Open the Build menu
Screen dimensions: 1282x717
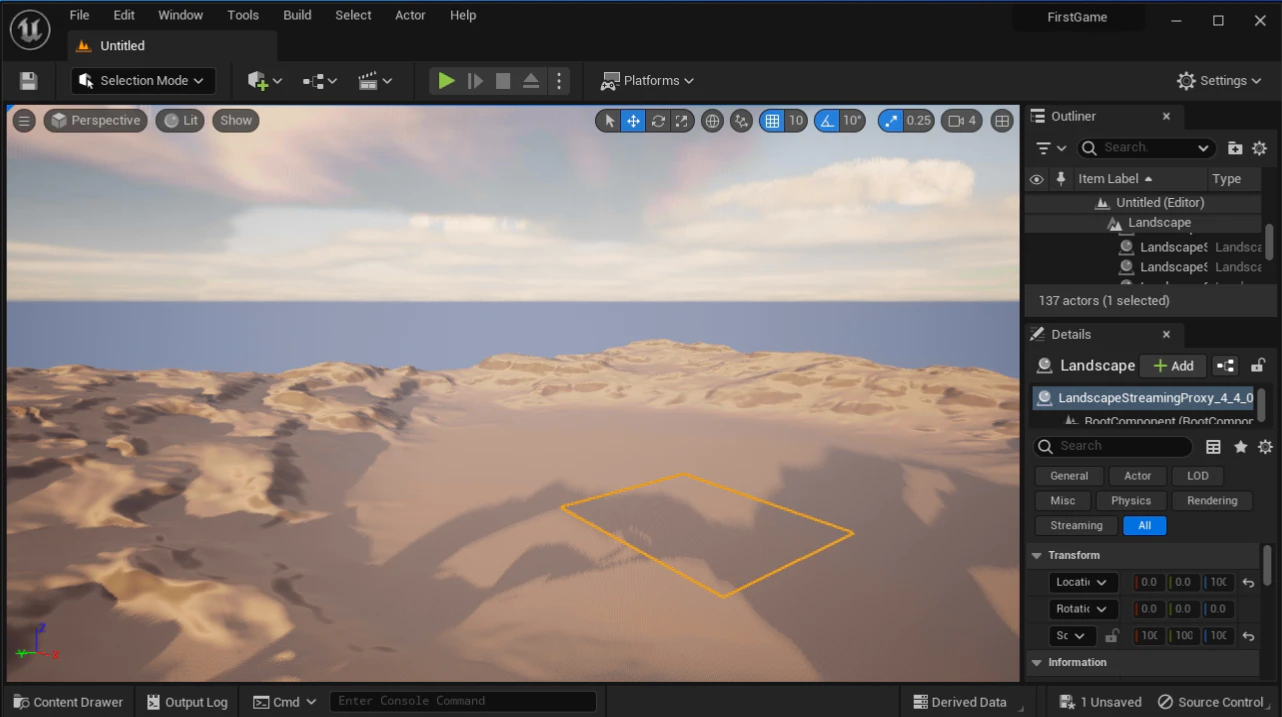297,15
